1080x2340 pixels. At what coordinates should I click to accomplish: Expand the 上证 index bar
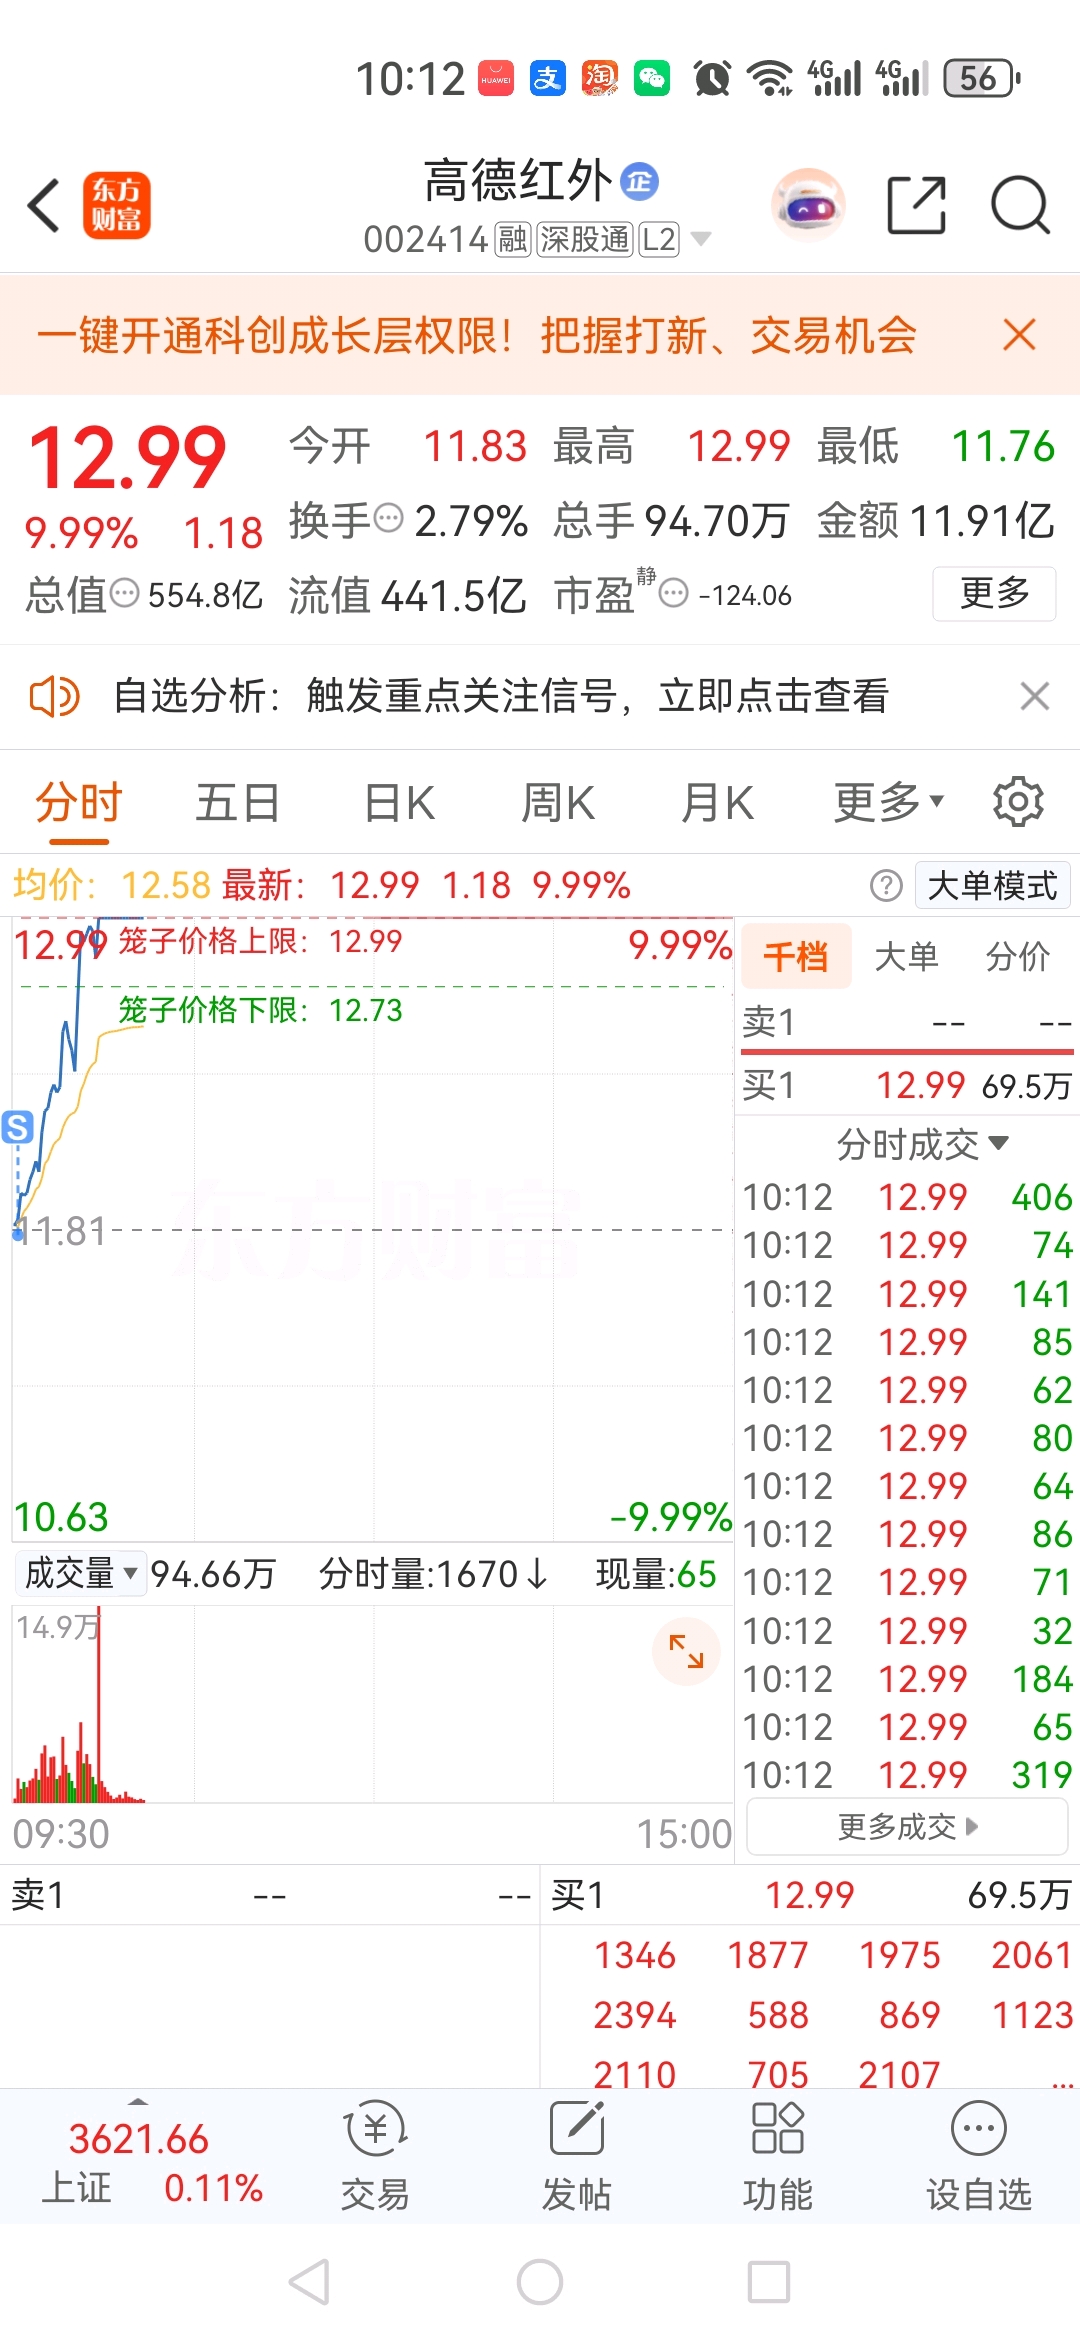pos(138,2101)
